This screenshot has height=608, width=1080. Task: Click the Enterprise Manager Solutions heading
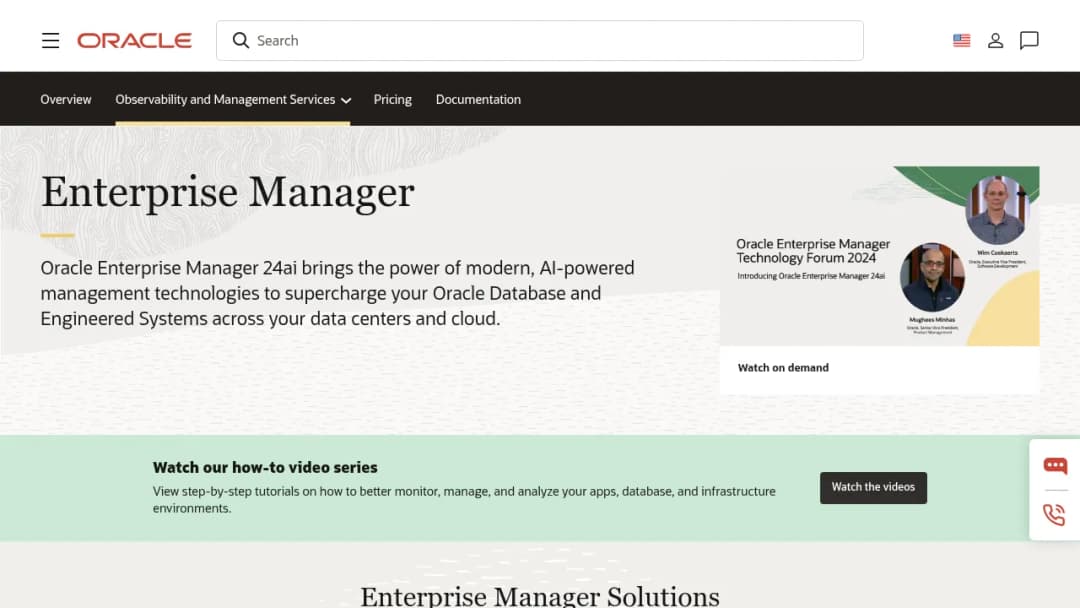coord(539,596)
